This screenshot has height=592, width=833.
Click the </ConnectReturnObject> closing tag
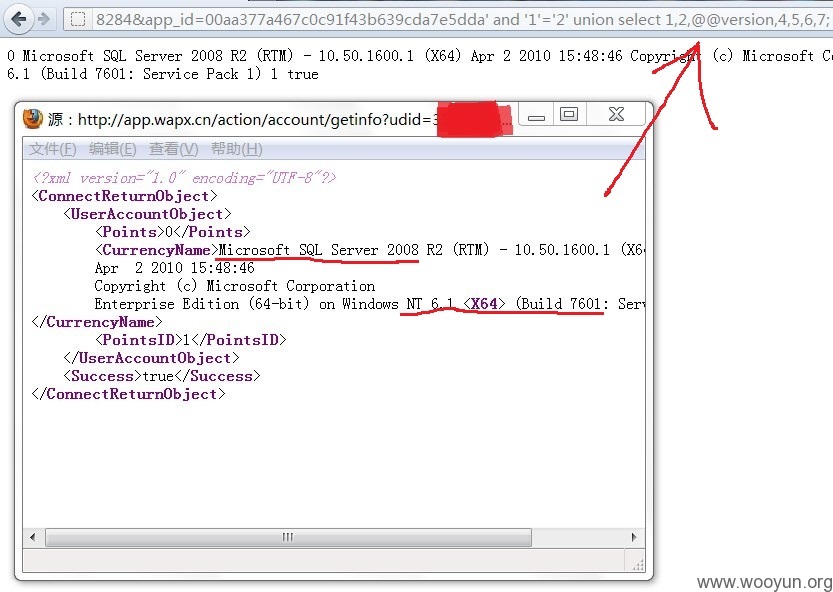tap(128, 394)
